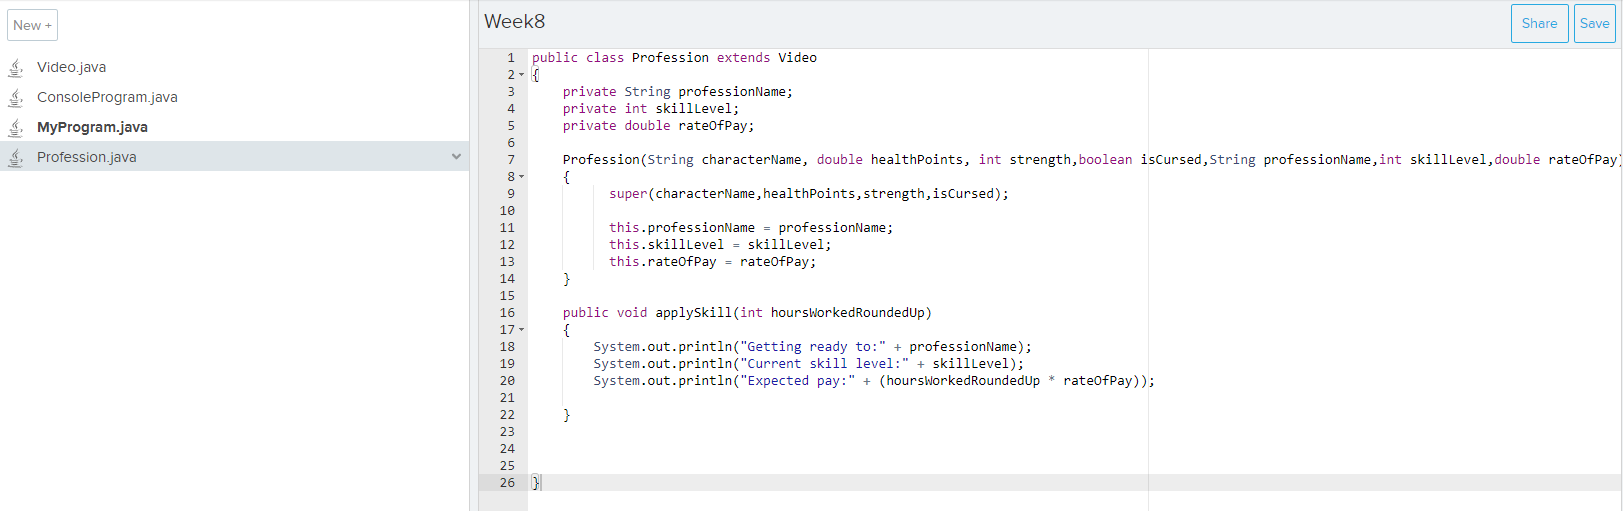The width and height of the screenshot is (1623, 511).
Task: Click line number 1 in the gutter
Action: [511, 58]
